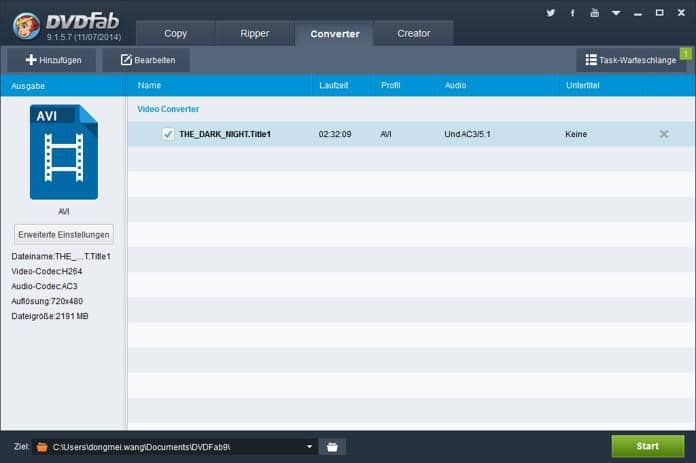The width and height of the screenshot is (696, 463).
Task: Click the Ausgabe header label
Action: (x=28, y=86)
